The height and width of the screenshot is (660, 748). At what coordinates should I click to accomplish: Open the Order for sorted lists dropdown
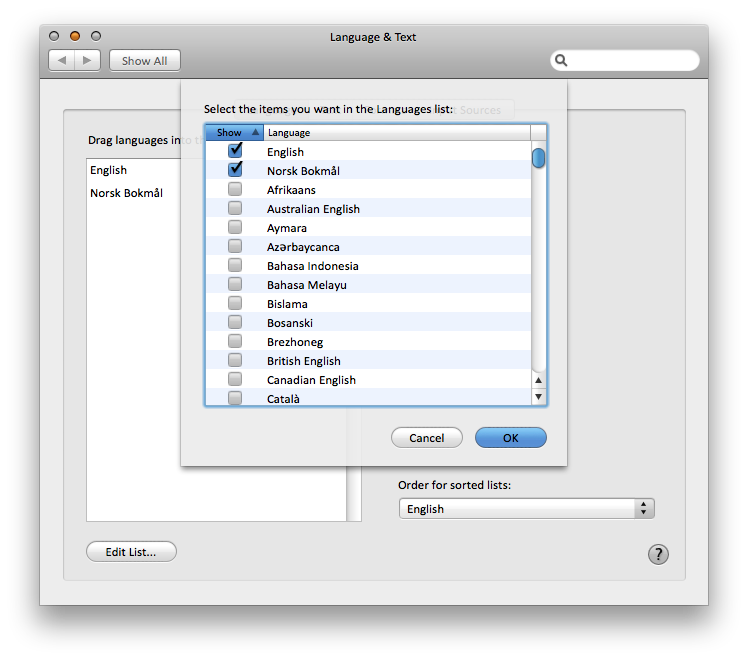[x=527, y=509]
